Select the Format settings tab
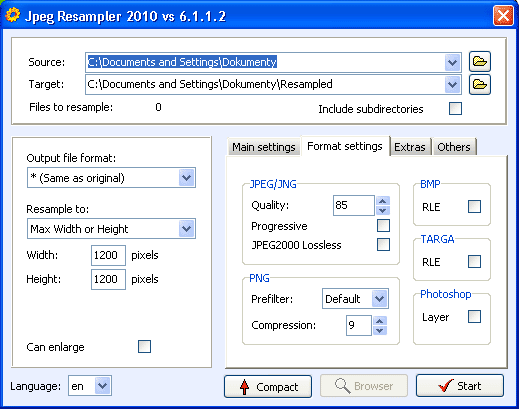This screenshot has width=519, height=409. click(345, 146)
